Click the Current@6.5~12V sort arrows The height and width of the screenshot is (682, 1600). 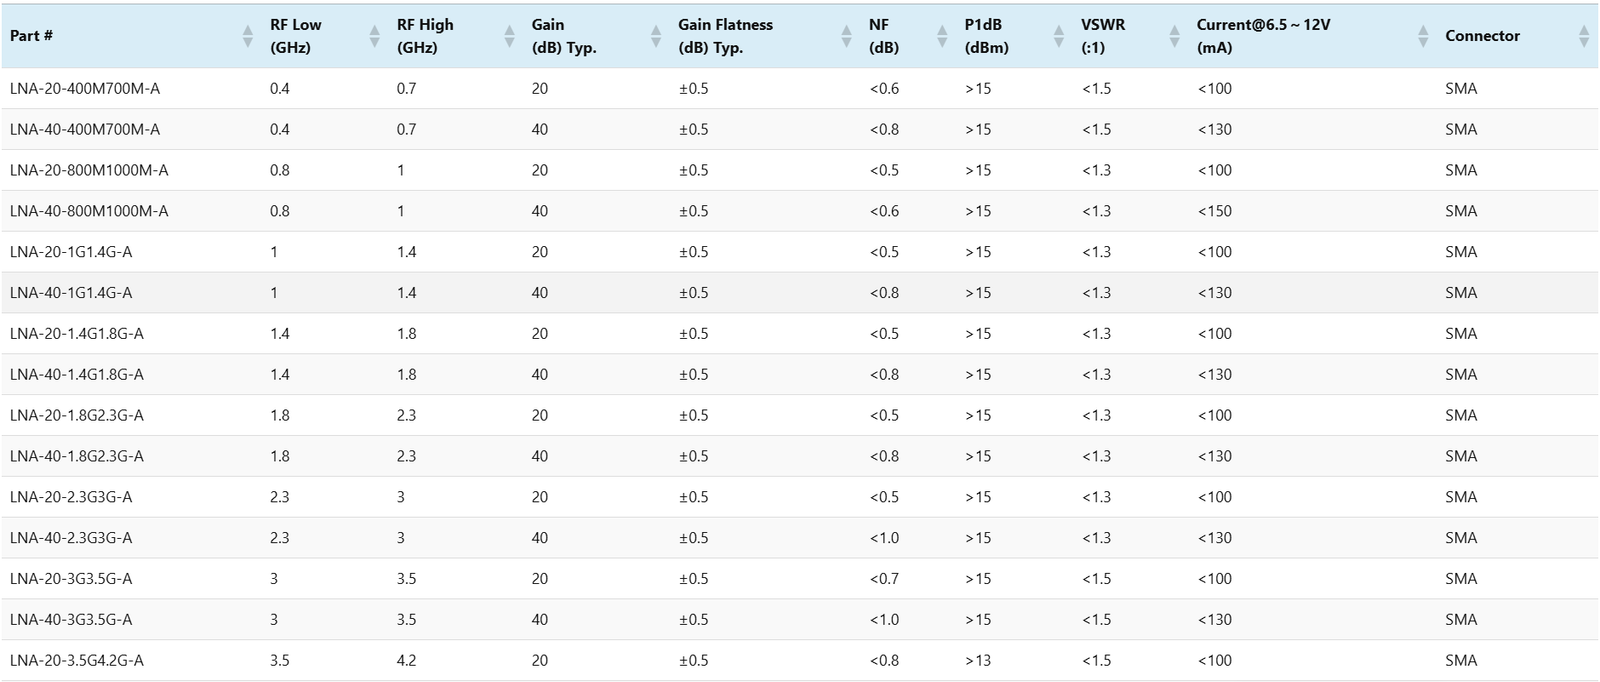point(1423,36)
